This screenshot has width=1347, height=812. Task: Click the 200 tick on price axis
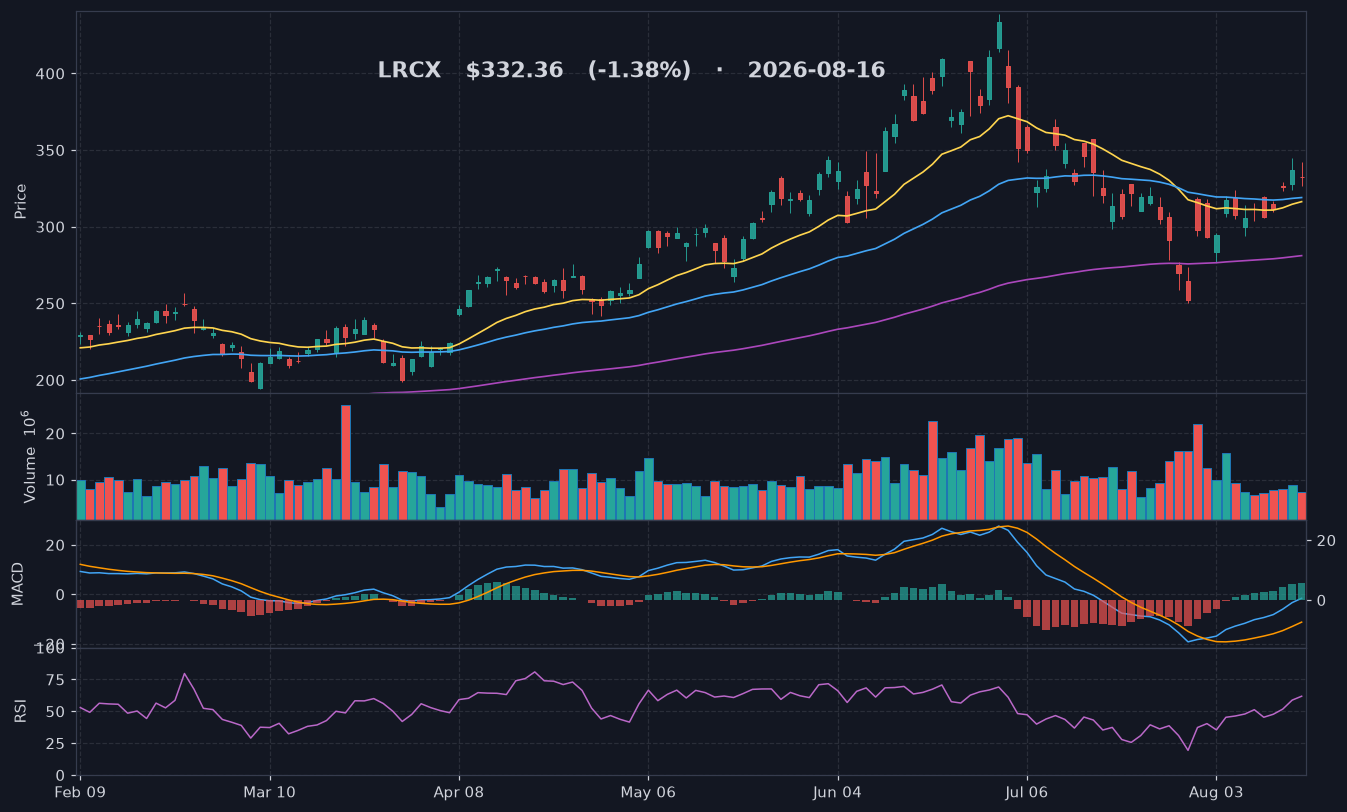click(52, 381)
